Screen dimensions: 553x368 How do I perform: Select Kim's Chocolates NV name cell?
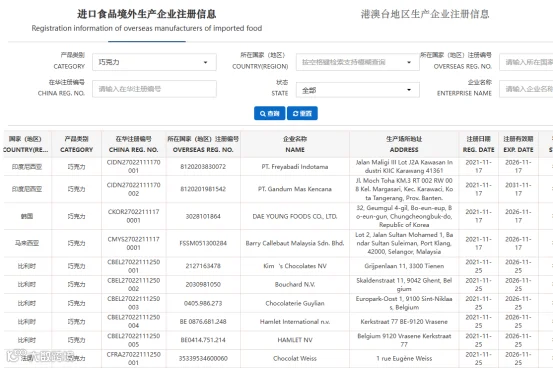click(x=295, y=266)
